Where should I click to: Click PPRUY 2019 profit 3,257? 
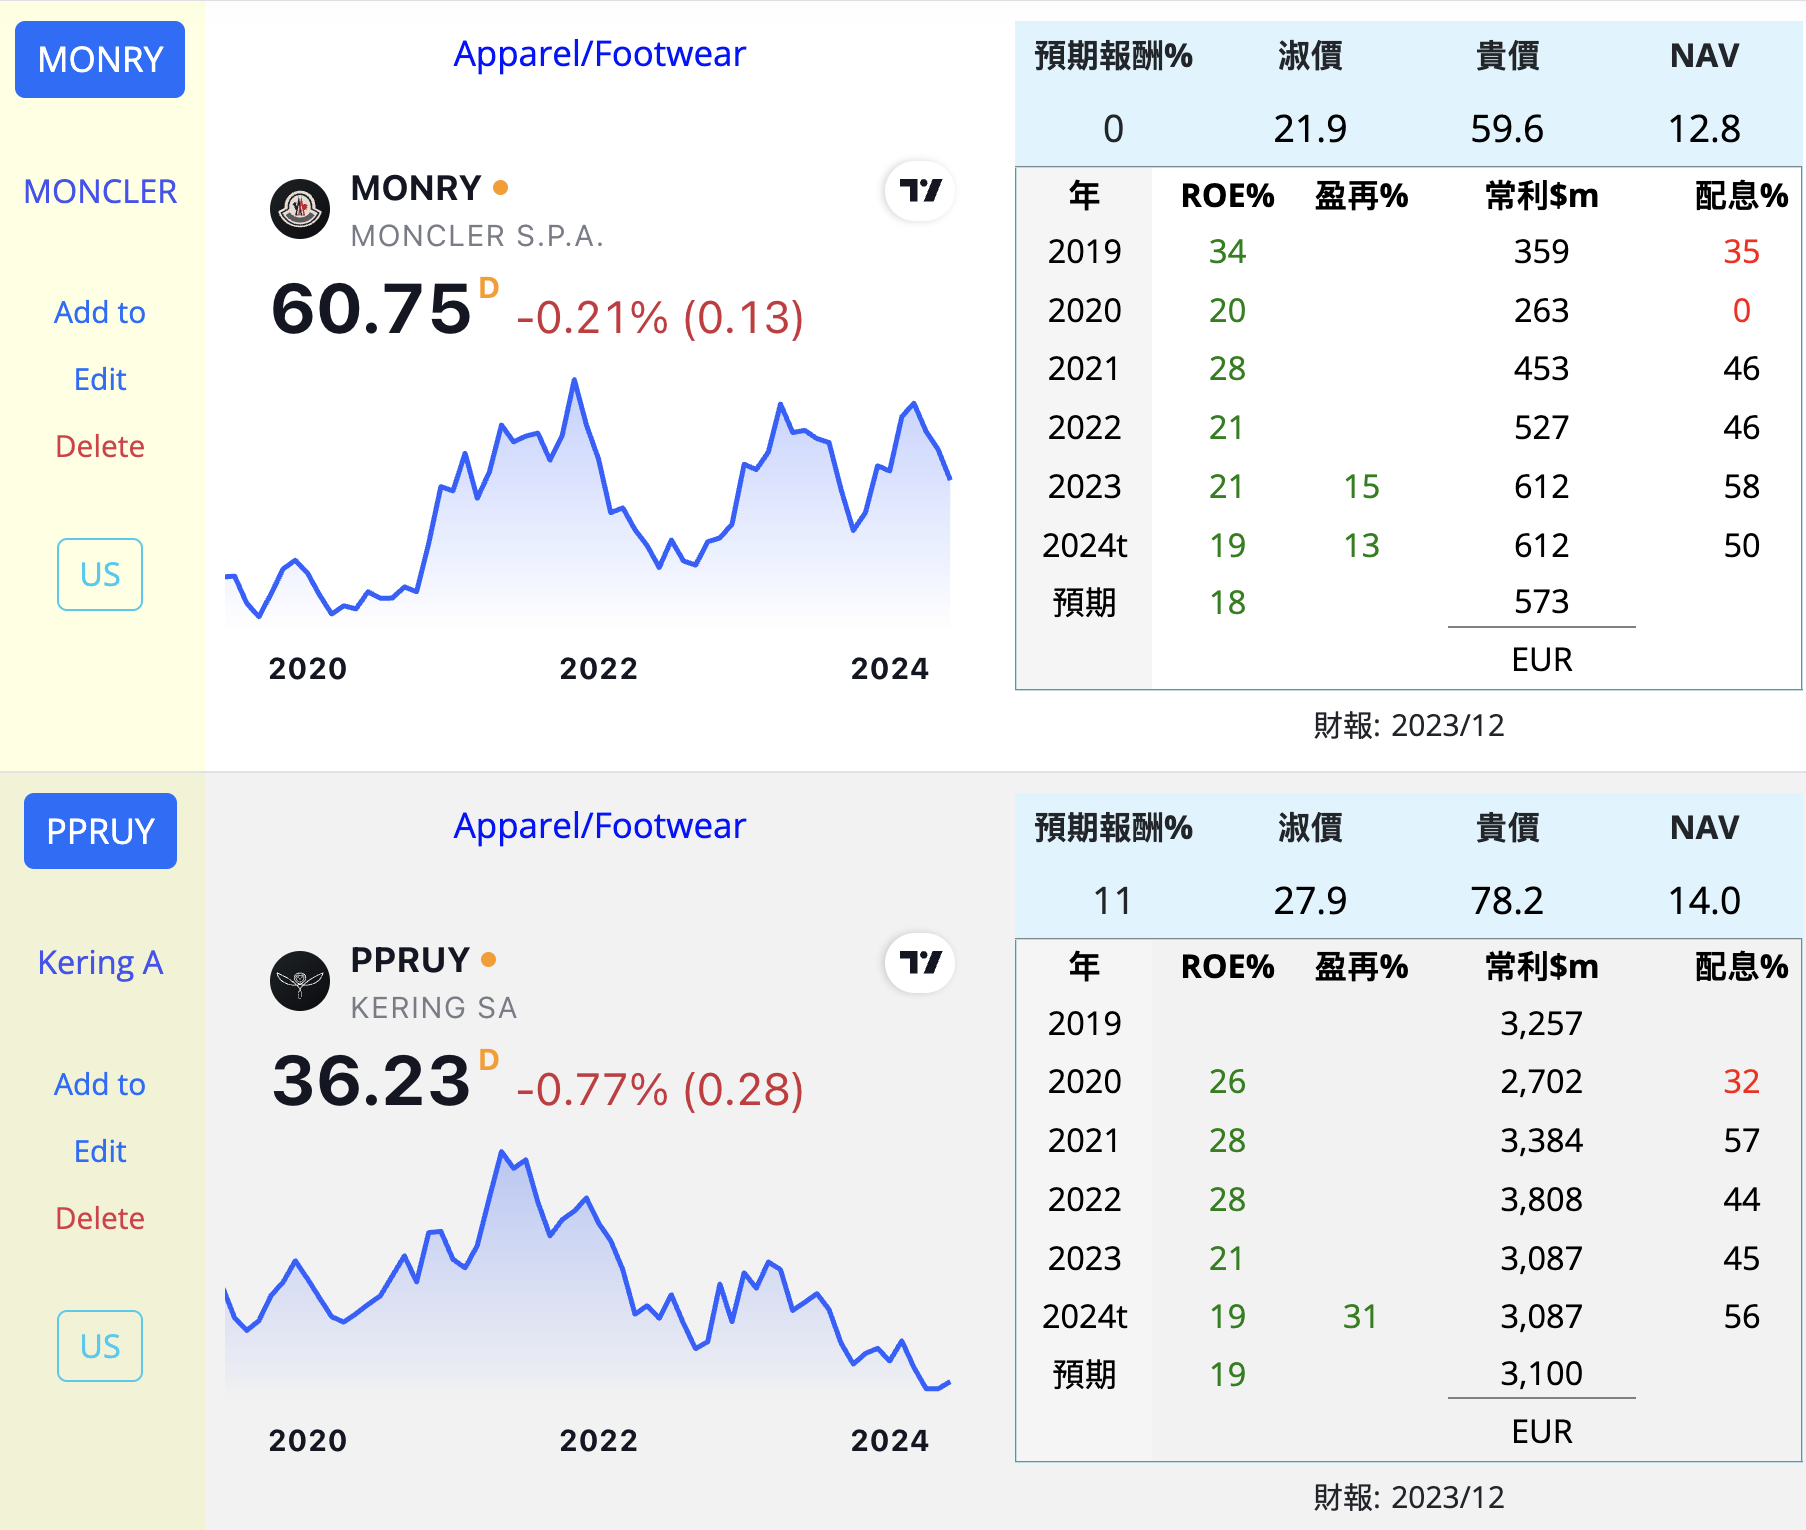(1541, 1024)
